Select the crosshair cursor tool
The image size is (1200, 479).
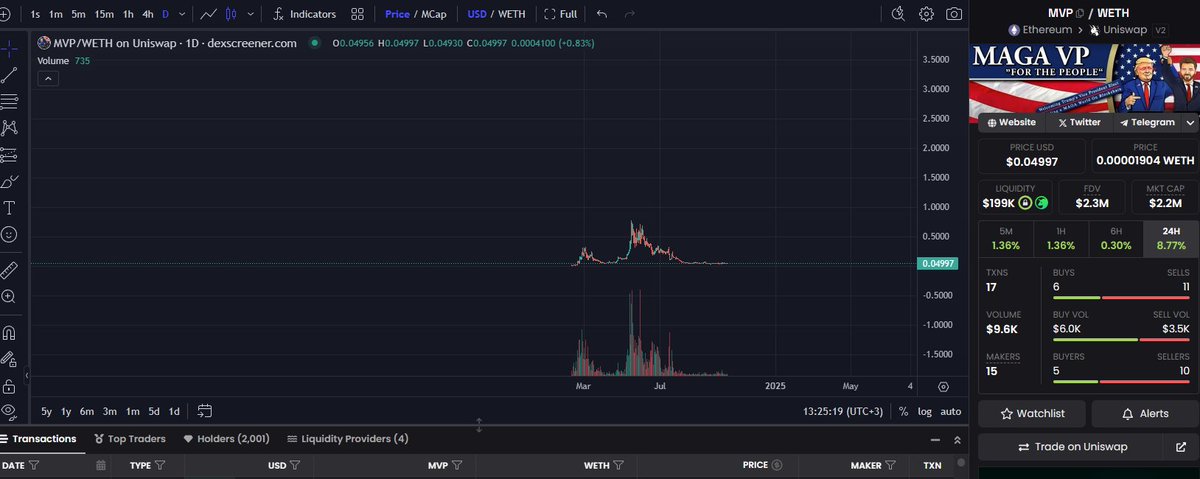(x=9, y=48)
